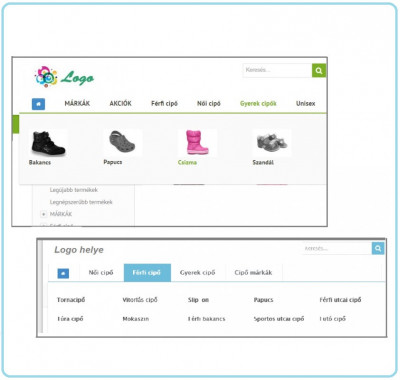
Task: Go home via blue house icon in top menu
Action: point(38,104)
